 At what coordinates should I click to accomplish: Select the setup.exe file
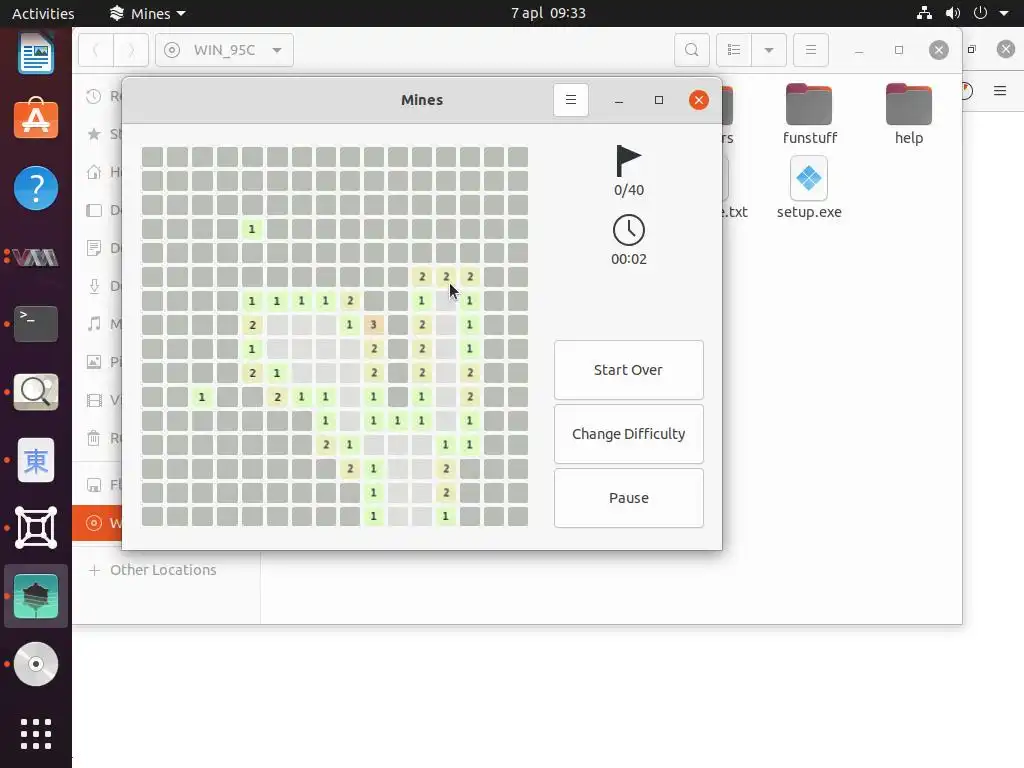[808, 188]
